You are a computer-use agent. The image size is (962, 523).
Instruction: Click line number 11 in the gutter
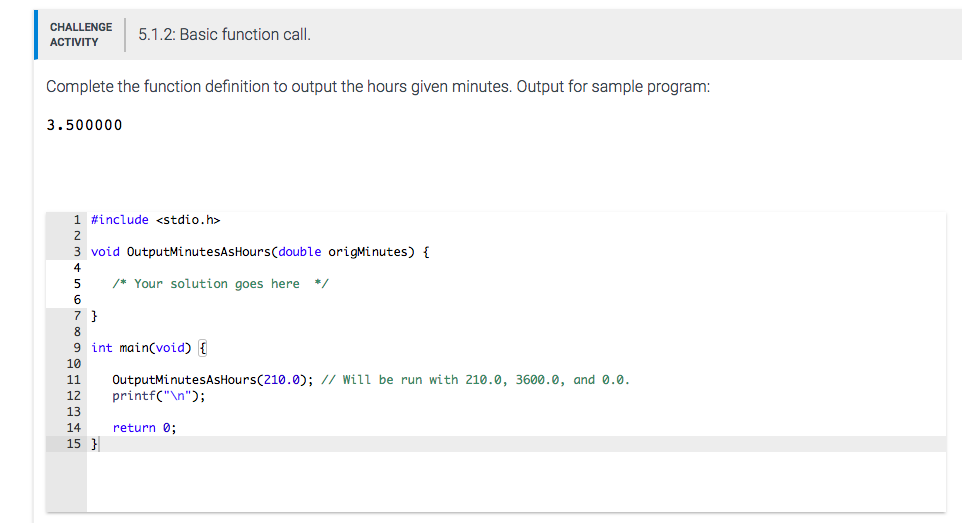(74, 379)
